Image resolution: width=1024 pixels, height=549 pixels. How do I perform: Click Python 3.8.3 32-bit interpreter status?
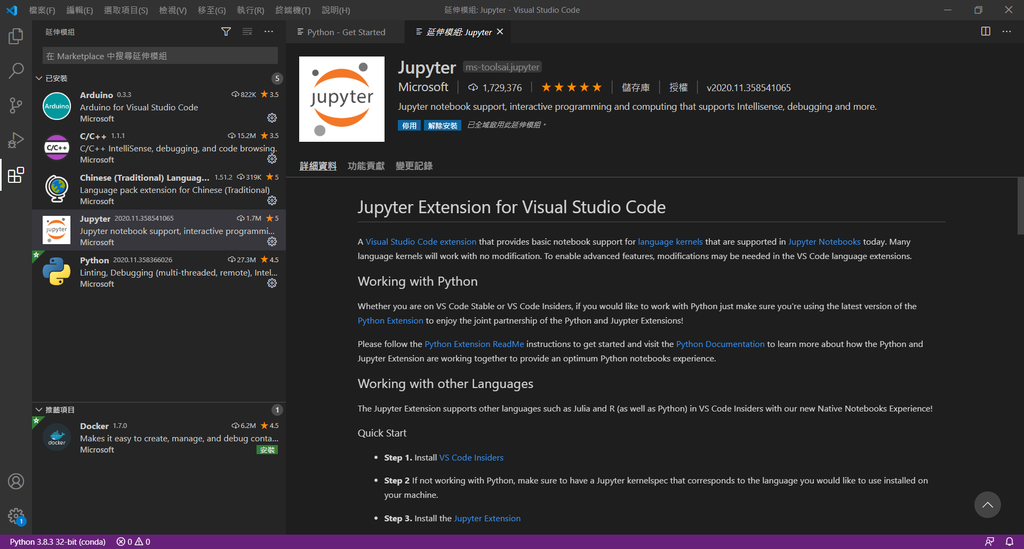click(57, 542)
